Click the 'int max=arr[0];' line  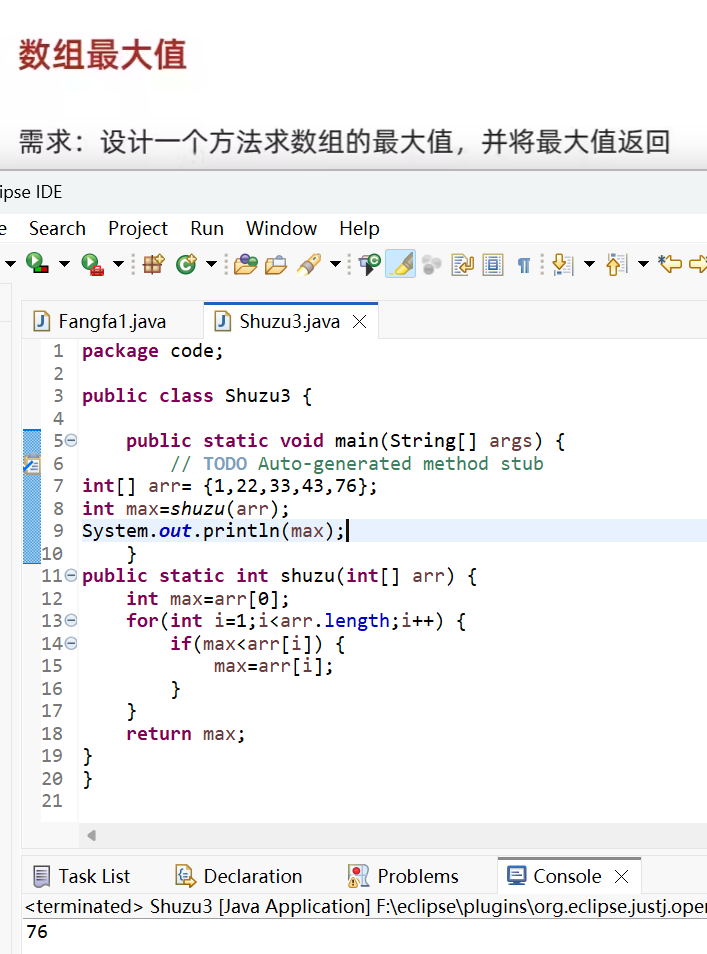207,599
